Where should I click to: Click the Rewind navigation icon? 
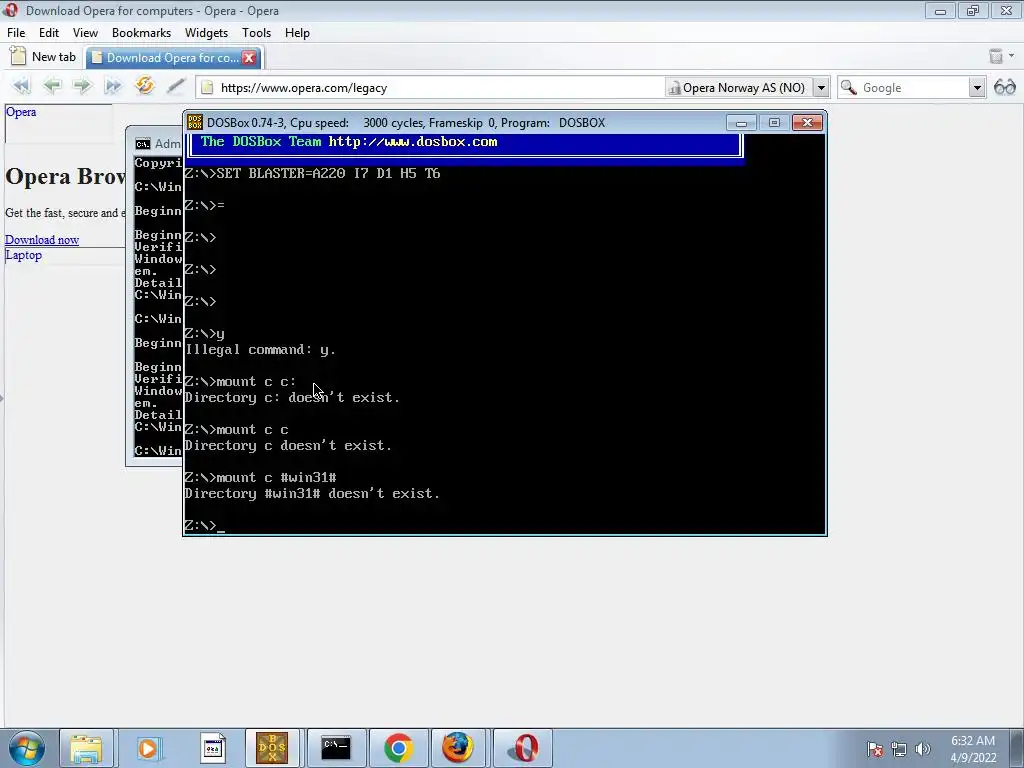(x=22, y=86)
